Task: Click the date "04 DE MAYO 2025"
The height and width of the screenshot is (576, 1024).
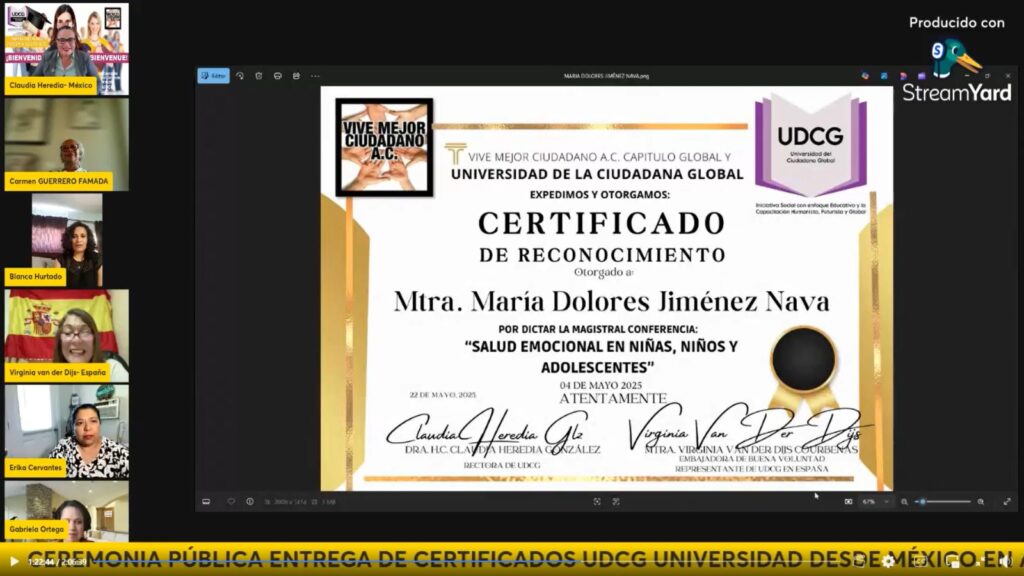Action: pyautogui.click(x=601, y=385)
